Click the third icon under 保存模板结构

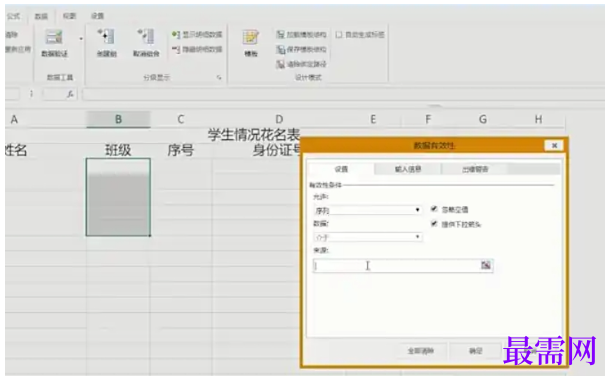(x=280, y=64)
